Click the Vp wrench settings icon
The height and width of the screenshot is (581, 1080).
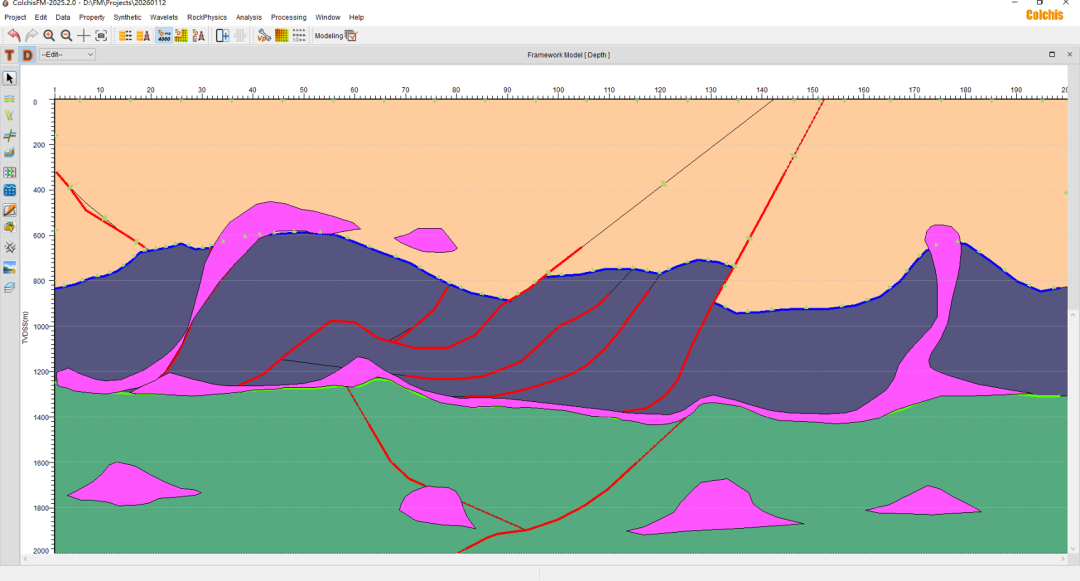click(264, 35)
